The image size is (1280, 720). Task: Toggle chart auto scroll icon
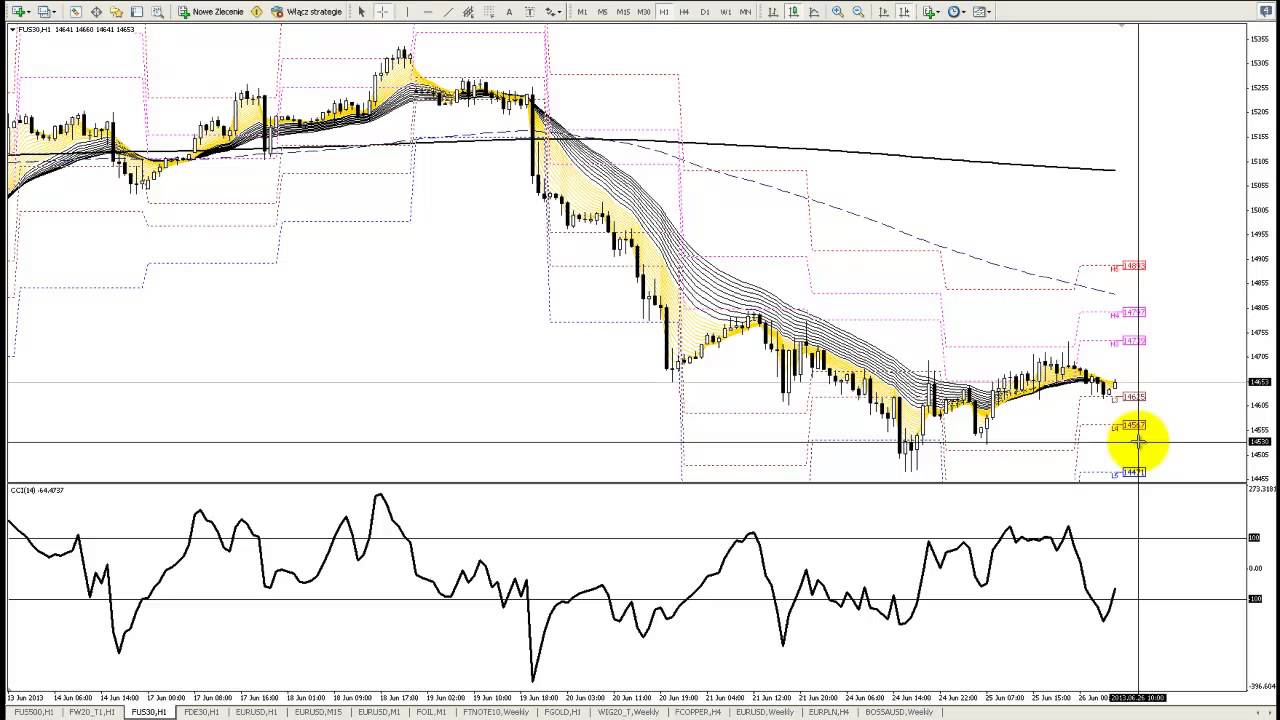[x=884, y=12]
